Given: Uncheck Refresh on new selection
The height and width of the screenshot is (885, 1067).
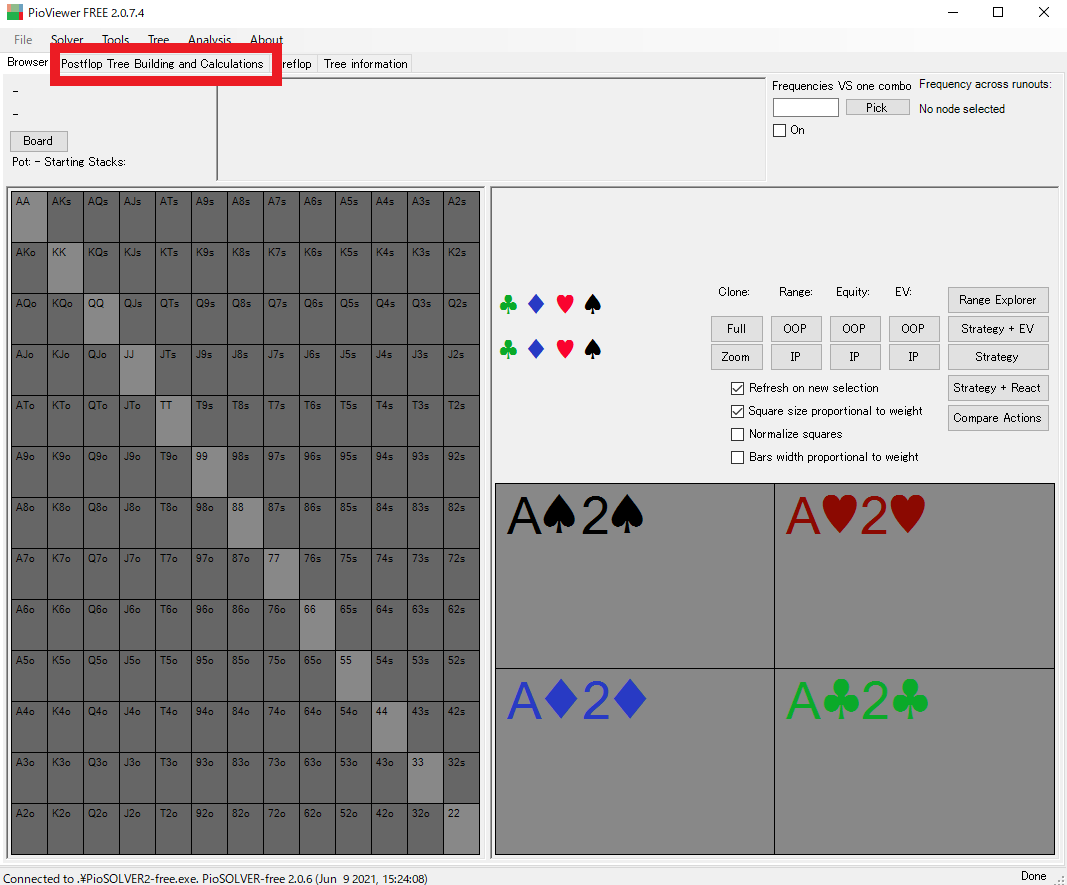Looking at the screenshot, I should coord(738,388).
